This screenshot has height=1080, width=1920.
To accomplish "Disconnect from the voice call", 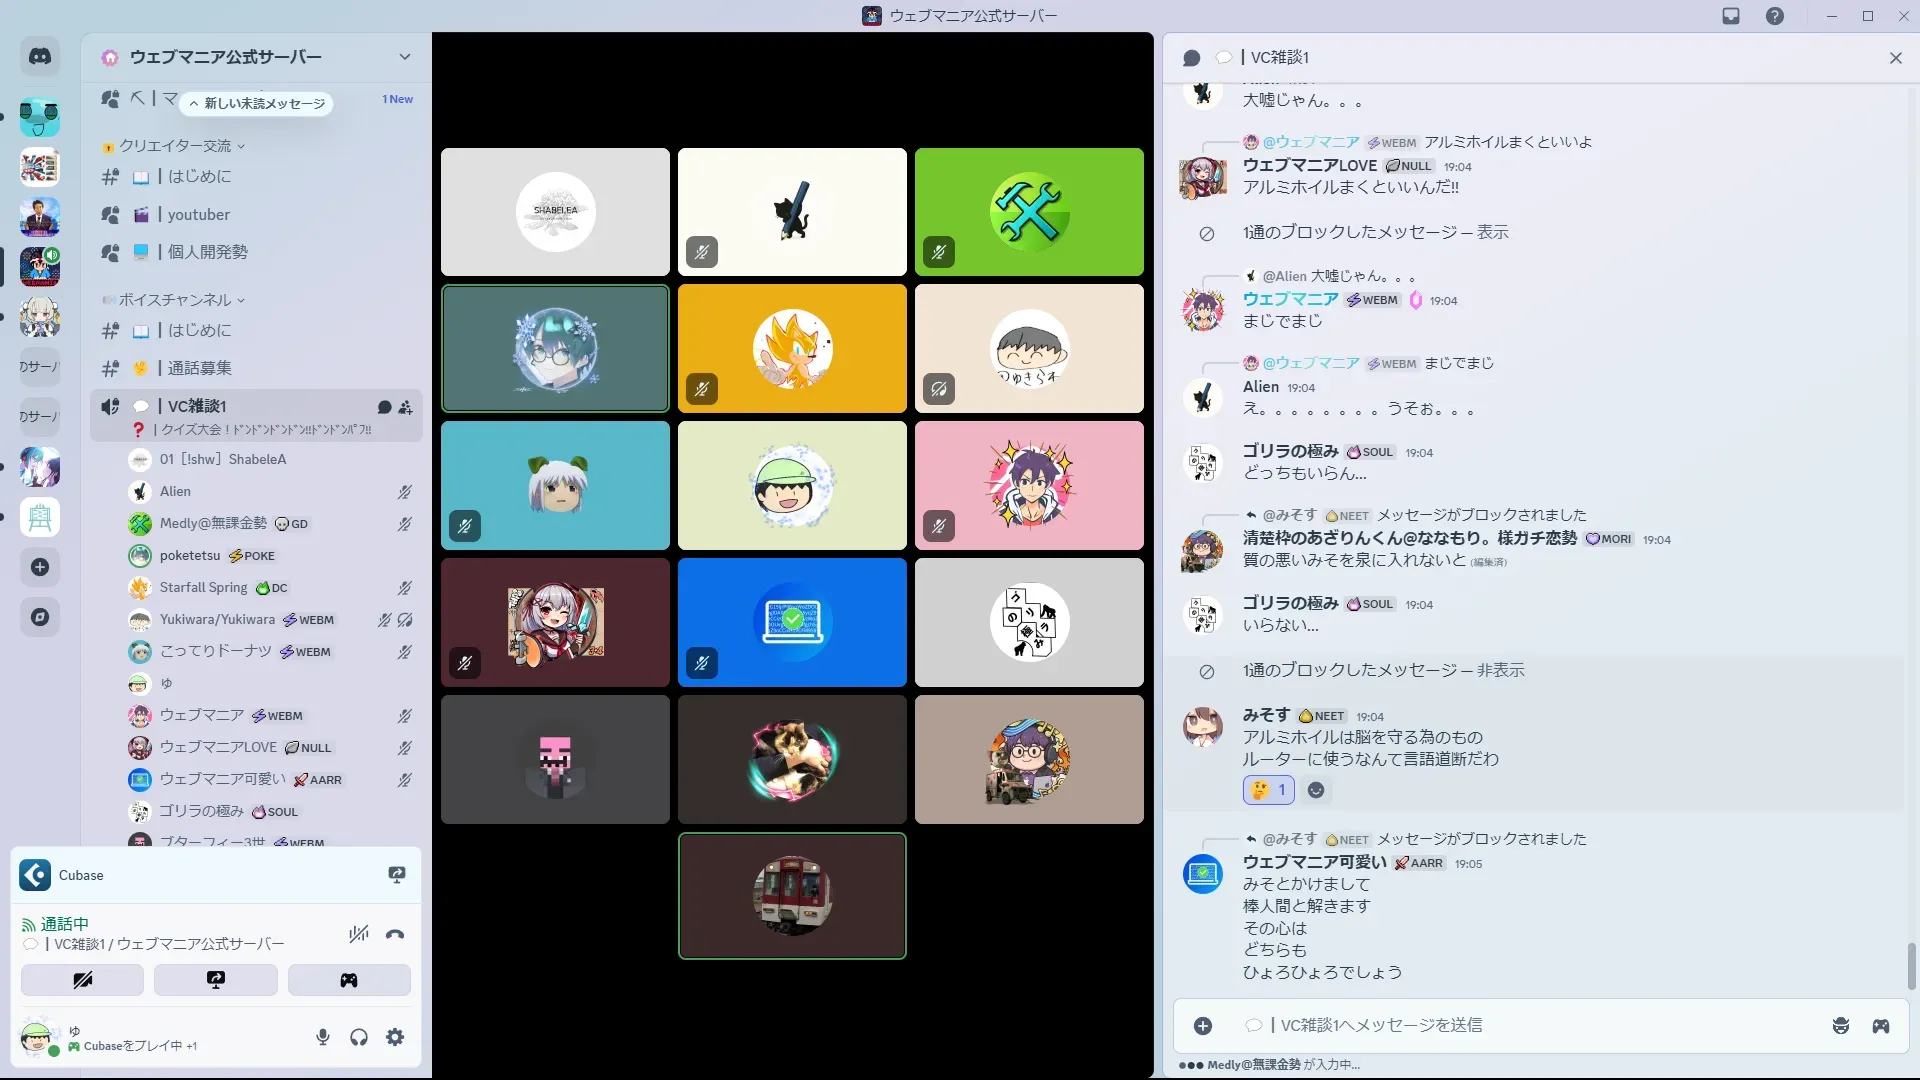I will pyautogui.click(x=395, y=935).
